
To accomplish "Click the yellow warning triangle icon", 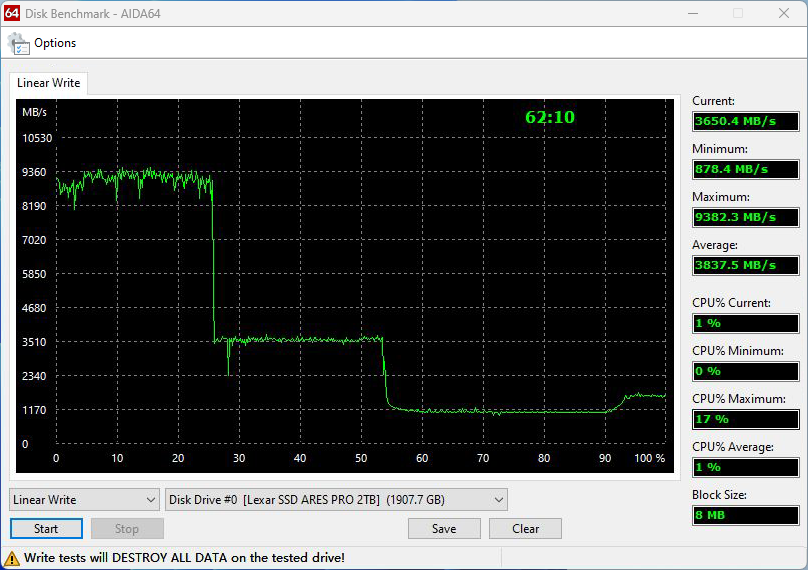I will (x=12, y=558).
